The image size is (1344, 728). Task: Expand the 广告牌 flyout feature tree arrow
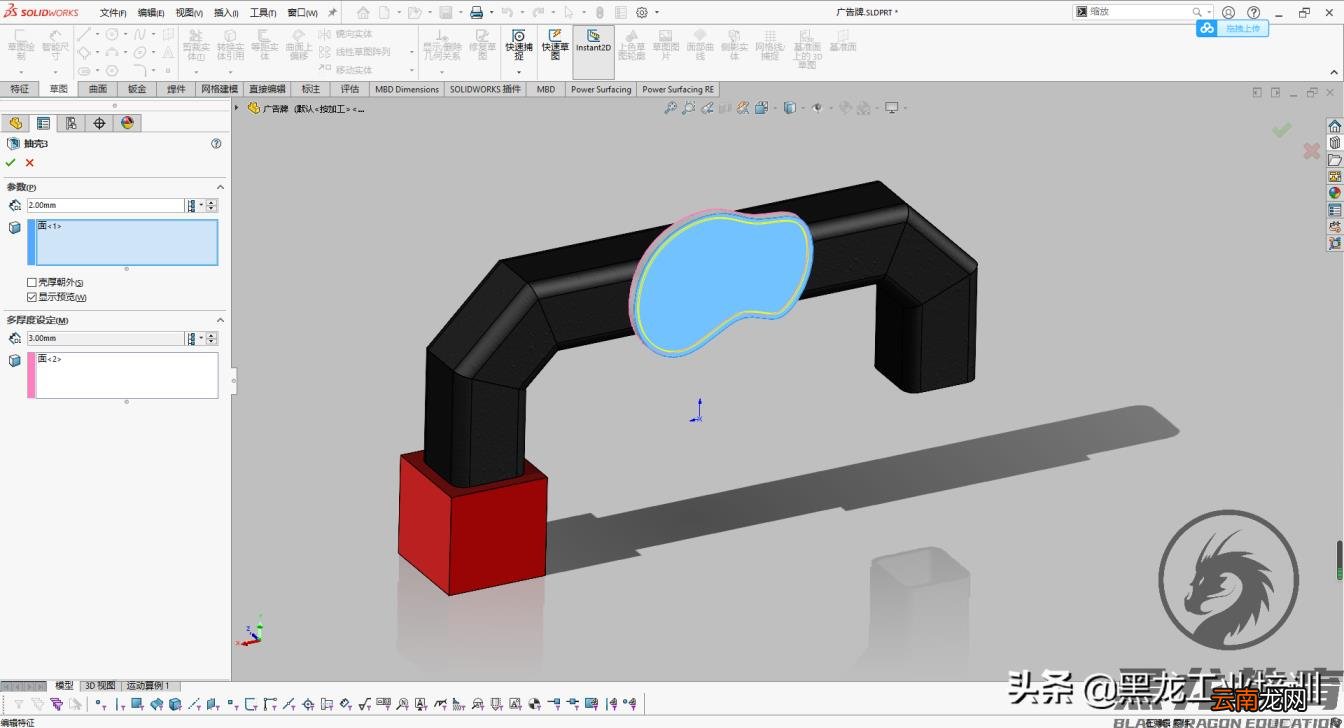pos(237,108)
